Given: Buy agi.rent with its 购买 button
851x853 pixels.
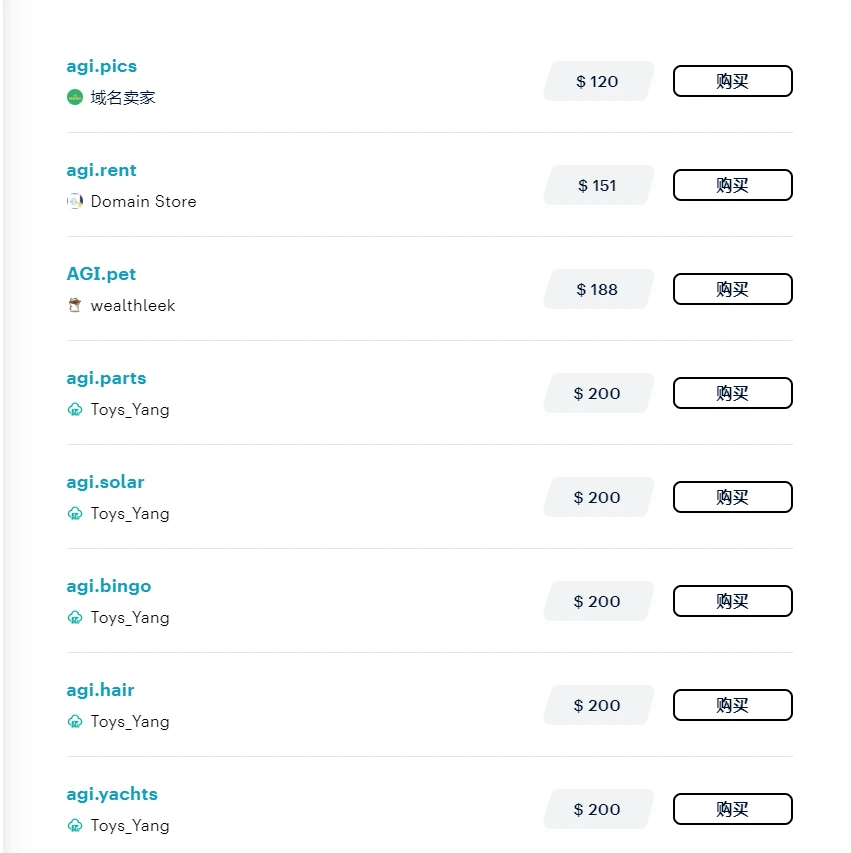Looking at the screenshot, I should [x=732, y=185].
